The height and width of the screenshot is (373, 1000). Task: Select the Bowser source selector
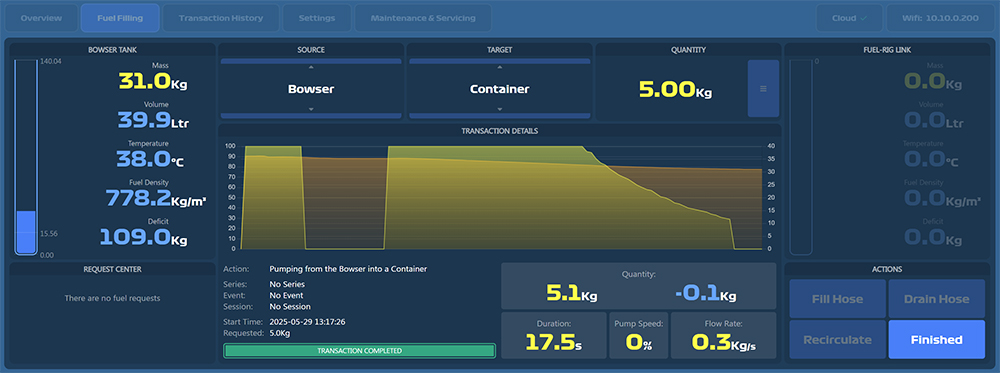pos(311,89)
